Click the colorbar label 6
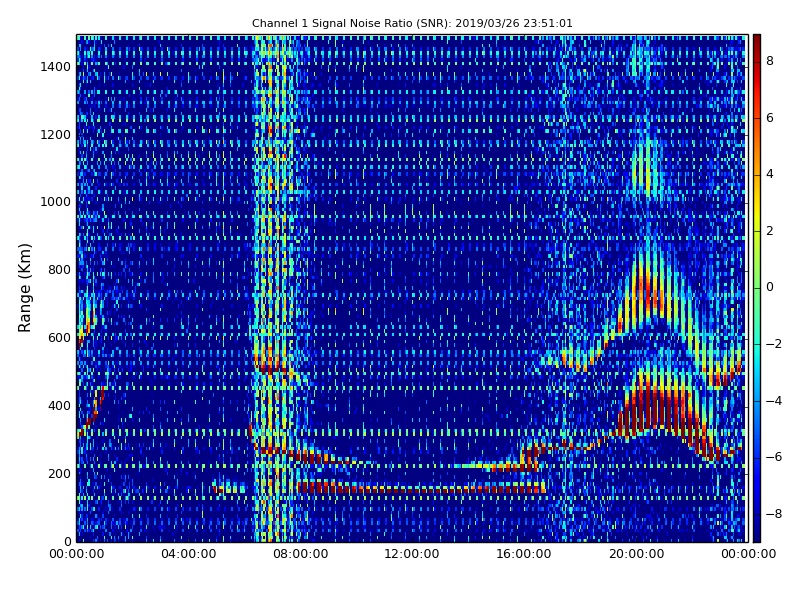The image size is (800, 600). pyautogui.click(x=770, y=118)
